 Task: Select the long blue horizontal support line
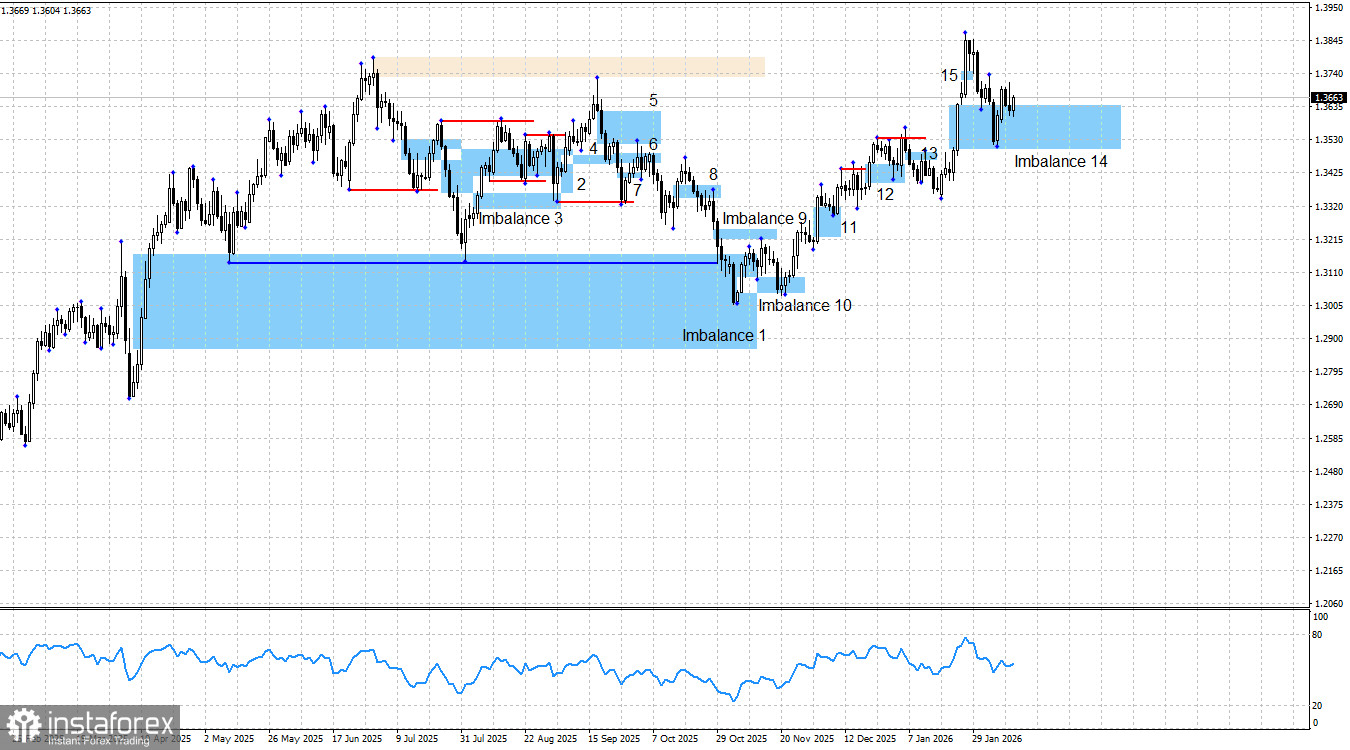[474, 263]
